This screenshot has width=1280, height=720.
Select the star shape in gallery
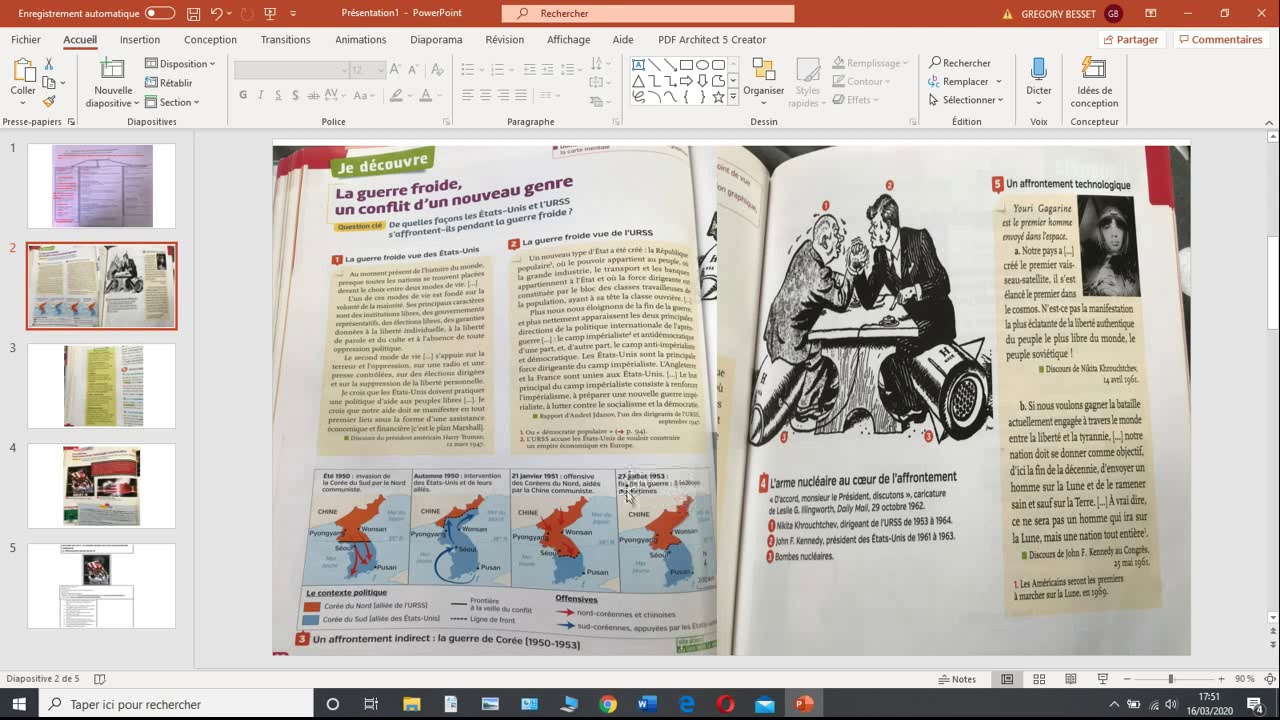(718, 97)
